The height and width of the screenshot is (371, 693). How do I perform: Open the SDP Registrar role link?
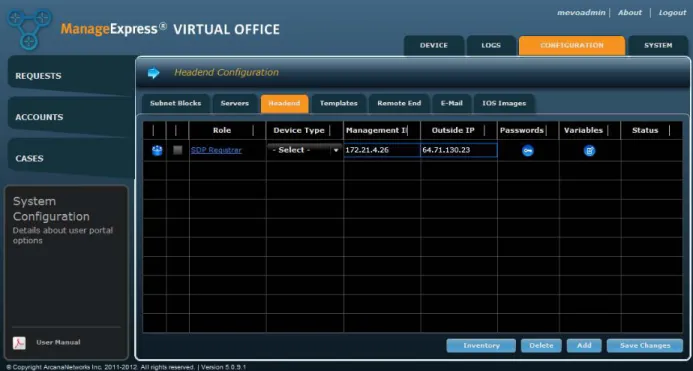point(216,150)
